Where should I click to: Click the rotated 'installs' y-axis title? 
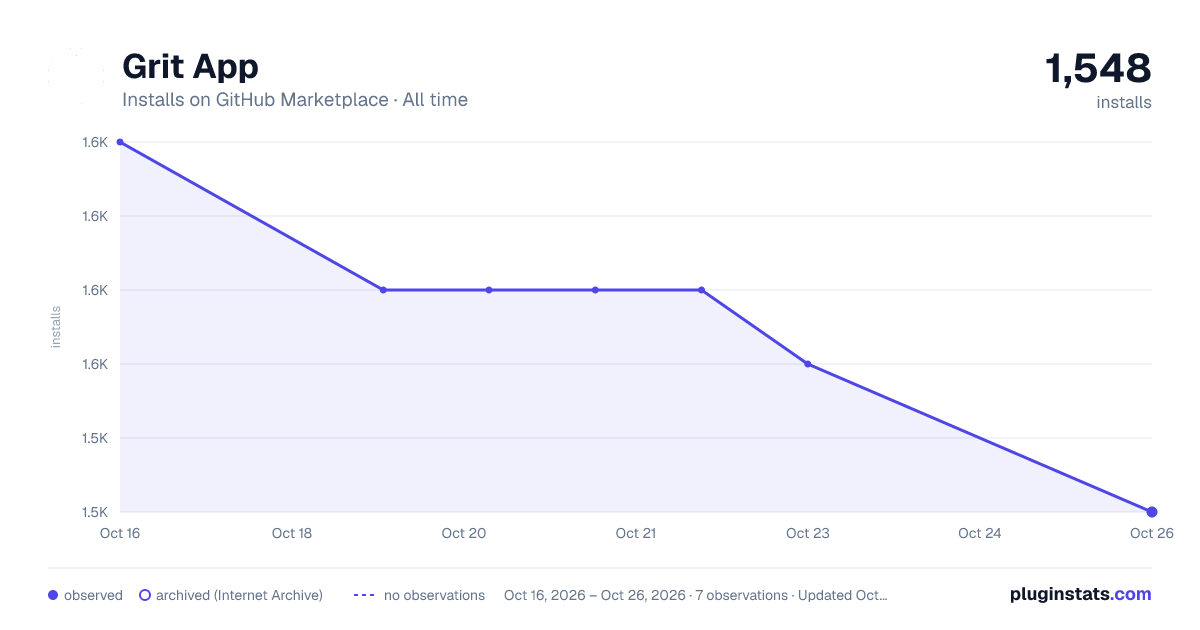coord(56,327)
